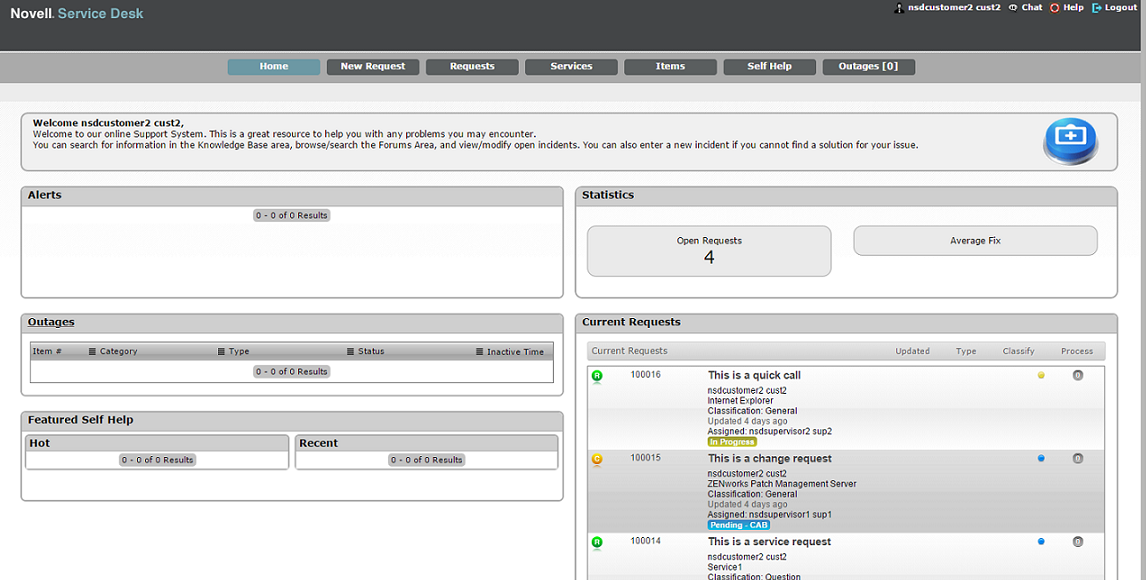
Task: Click the blue new incident button
Action: pyautogui.click(x=1070, y=140)
